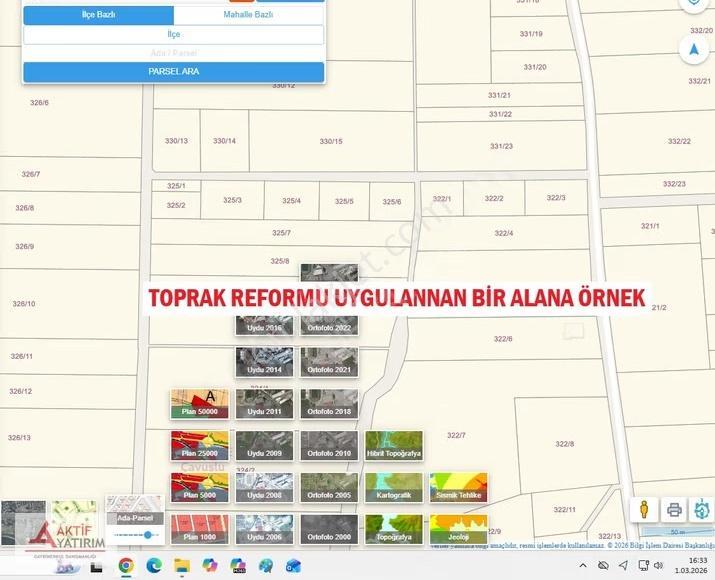Select the Plan 5000 layer
Image resolution: width=715 pixels, height=580 pixels.
point(200,488)
